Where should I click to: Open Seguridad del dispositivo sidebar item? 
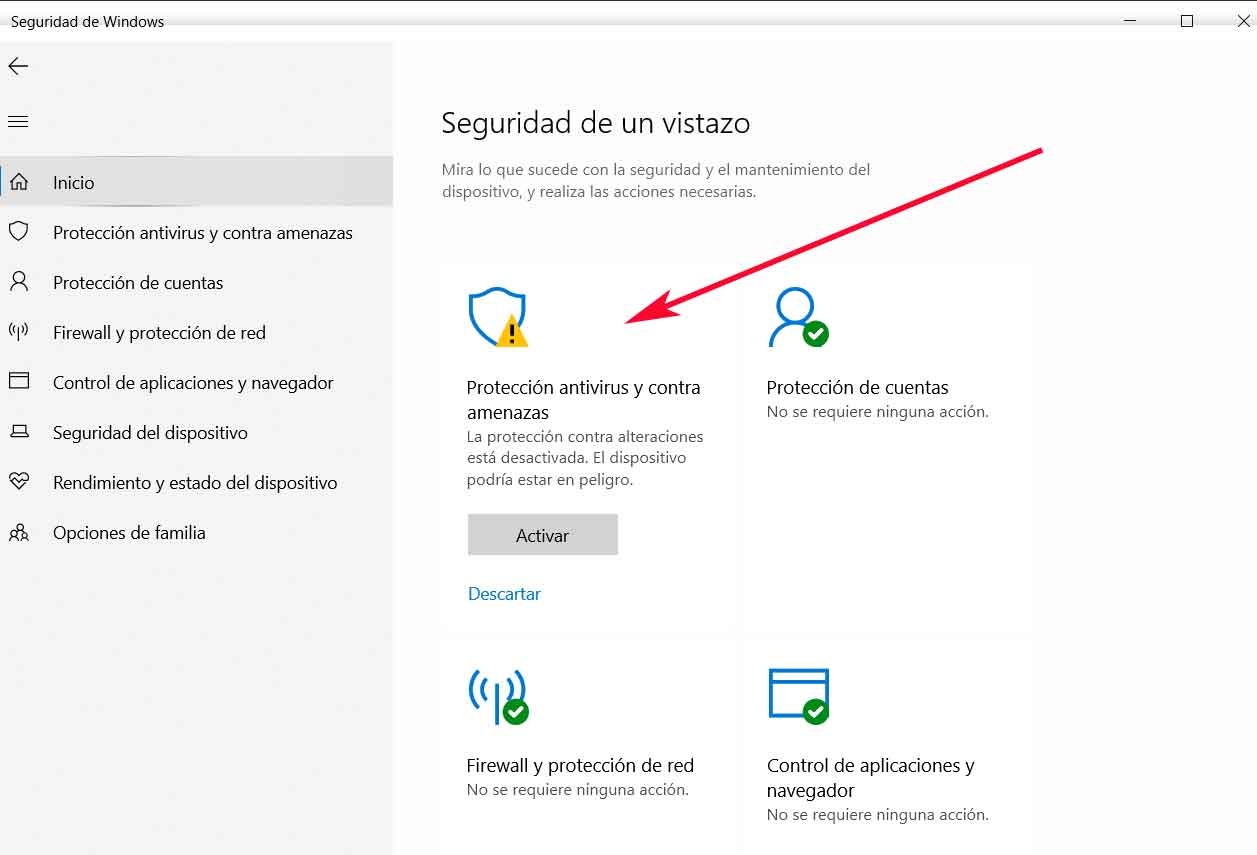[x=196, y=432]
